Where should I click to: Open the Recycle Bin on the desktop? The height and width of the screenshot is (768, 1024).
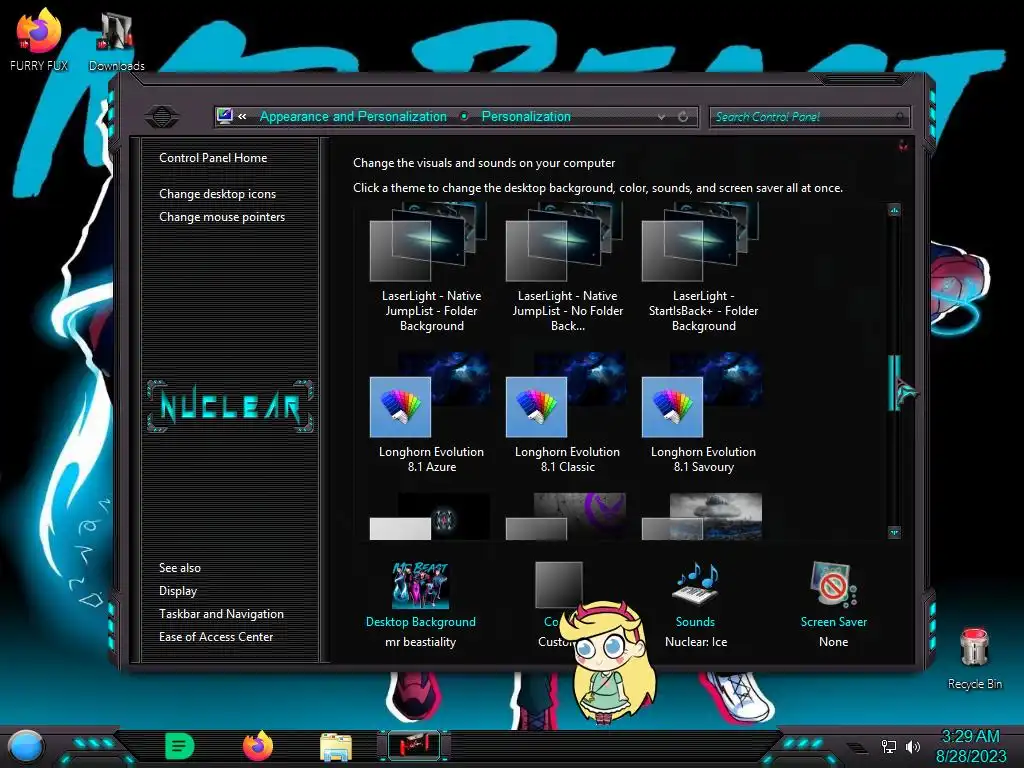974,658
